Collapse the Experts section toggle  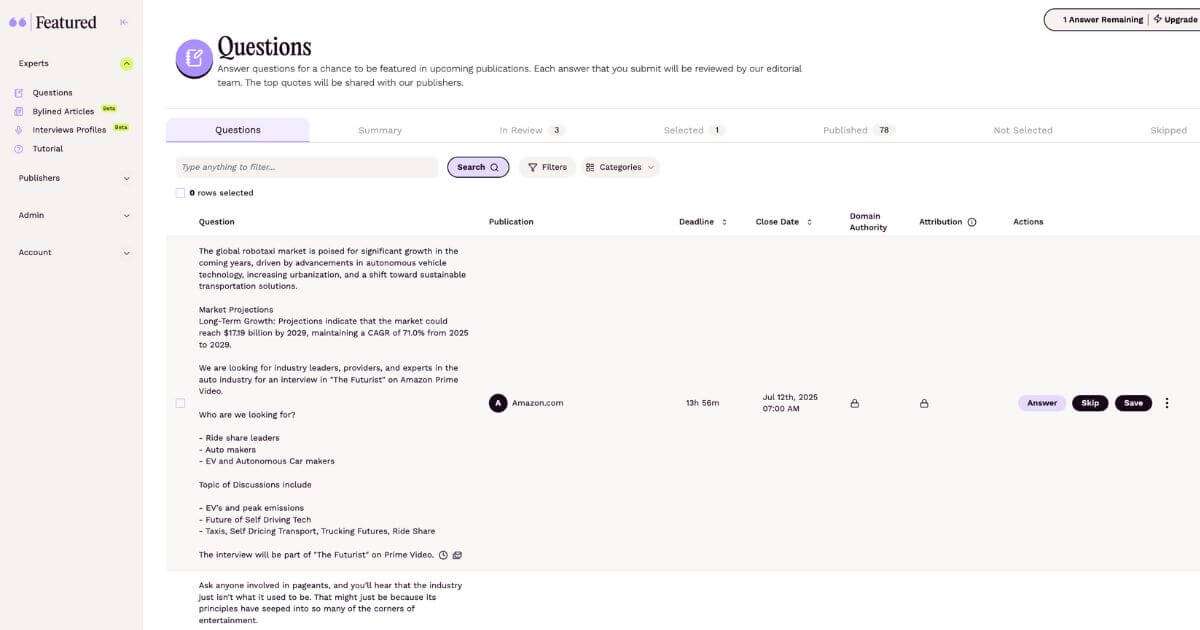tap(127, 62)
